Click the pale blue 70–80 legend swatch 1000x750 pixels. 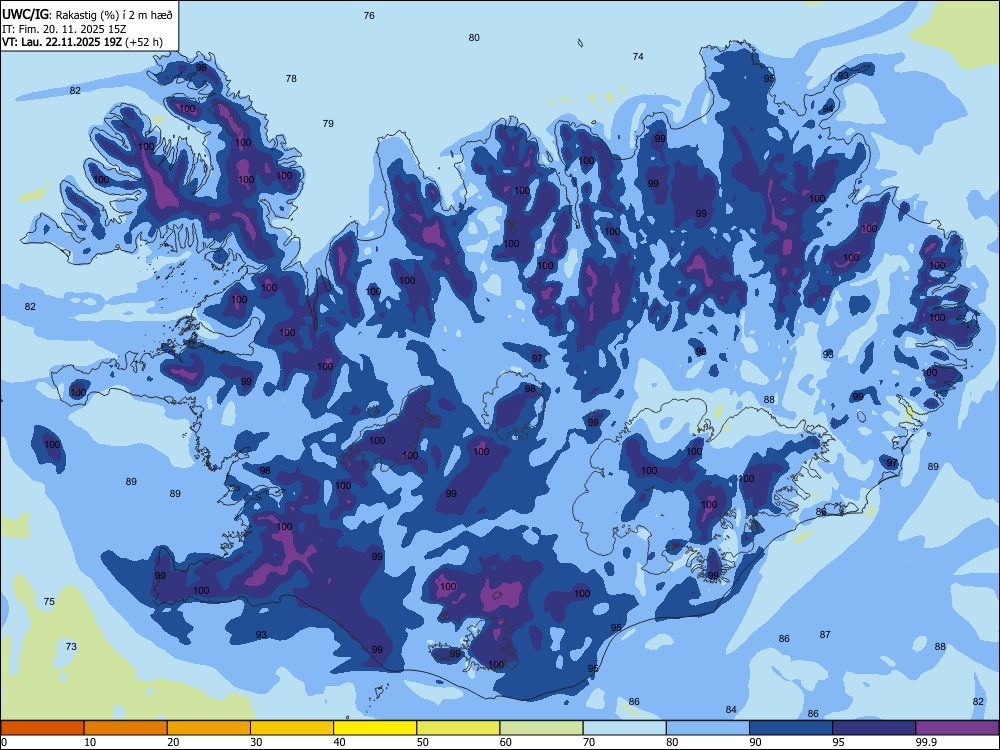pos(624,728)
